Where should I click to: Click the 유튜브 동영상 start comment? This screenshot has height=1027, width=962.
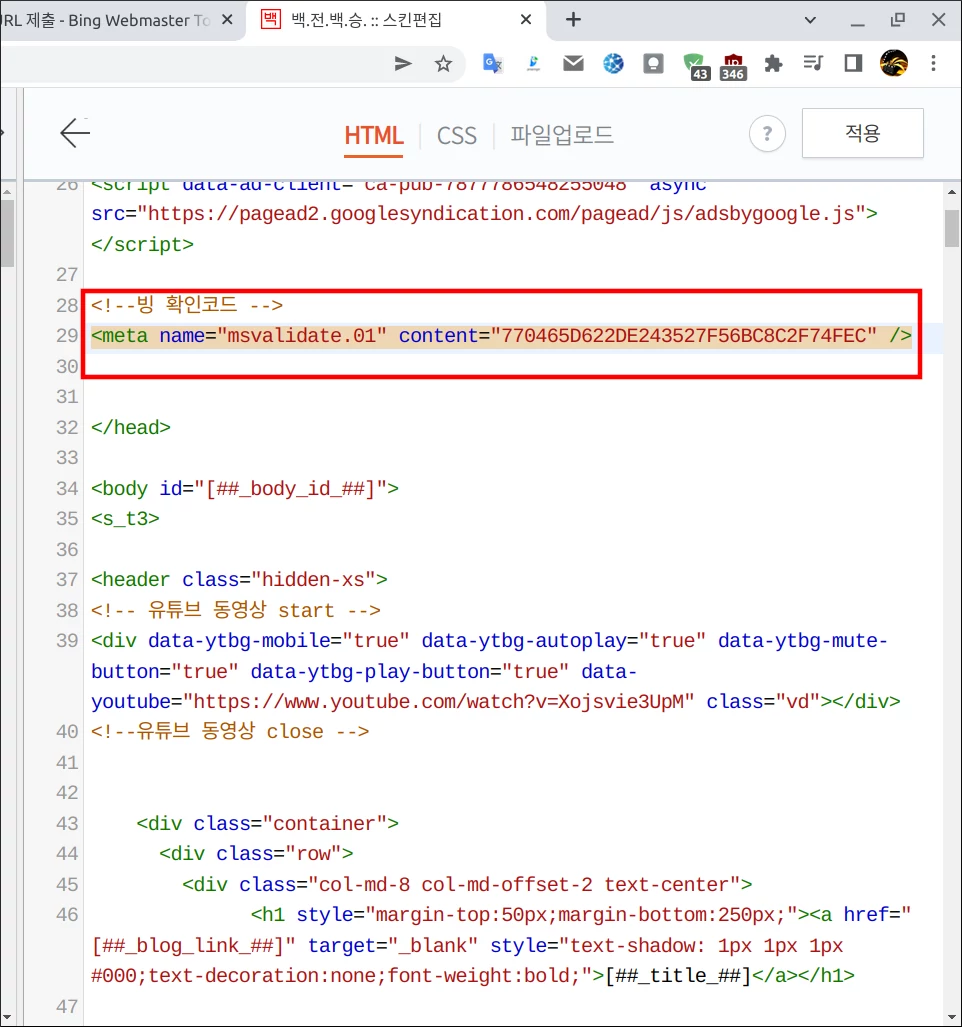(235, 610)
